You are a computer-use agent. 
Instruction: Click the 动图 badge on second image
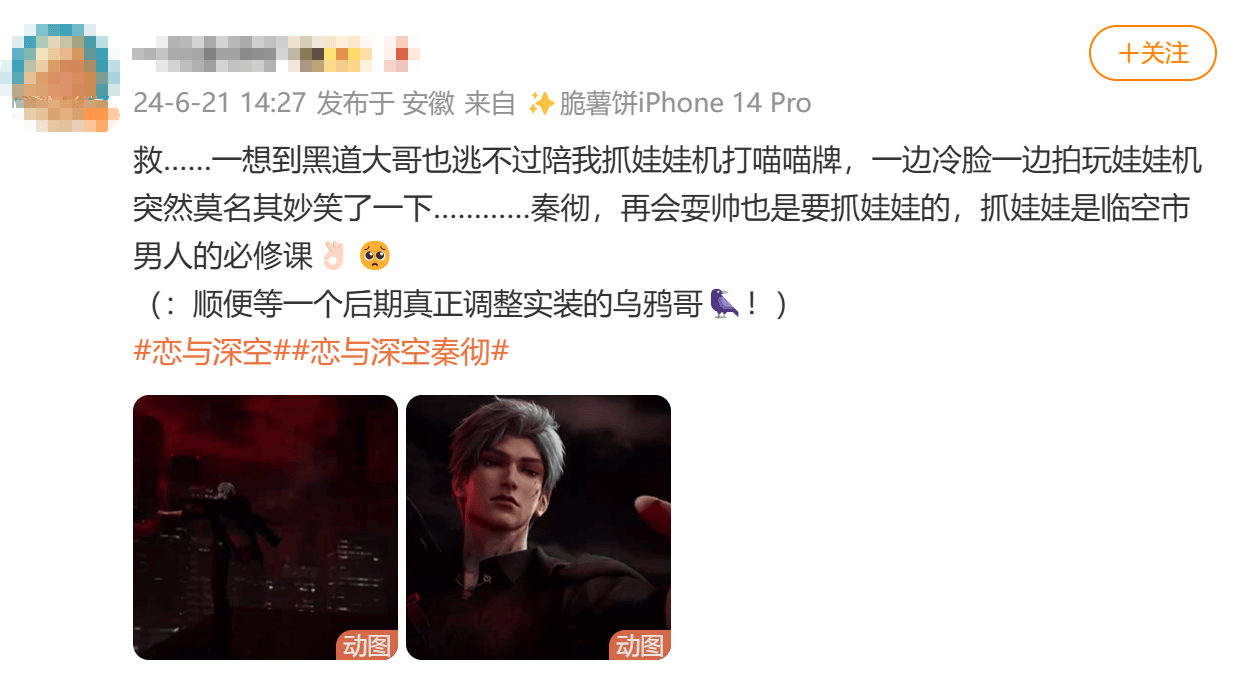point(639,645)
